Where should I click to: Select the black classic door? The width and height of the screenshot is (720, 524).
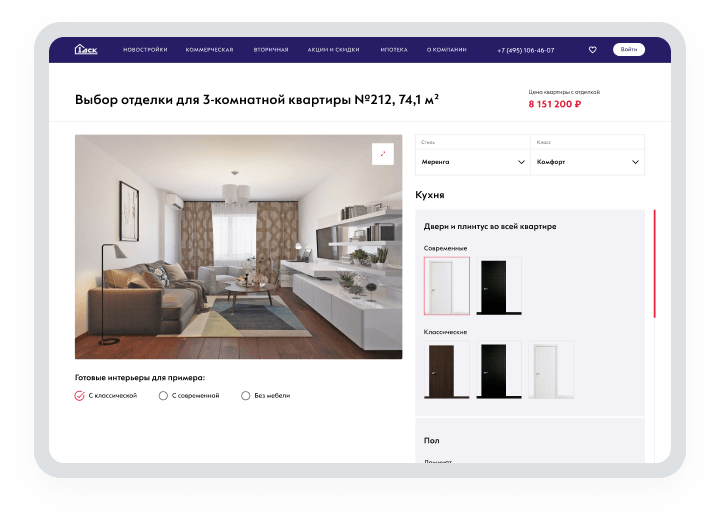(499, 369)
